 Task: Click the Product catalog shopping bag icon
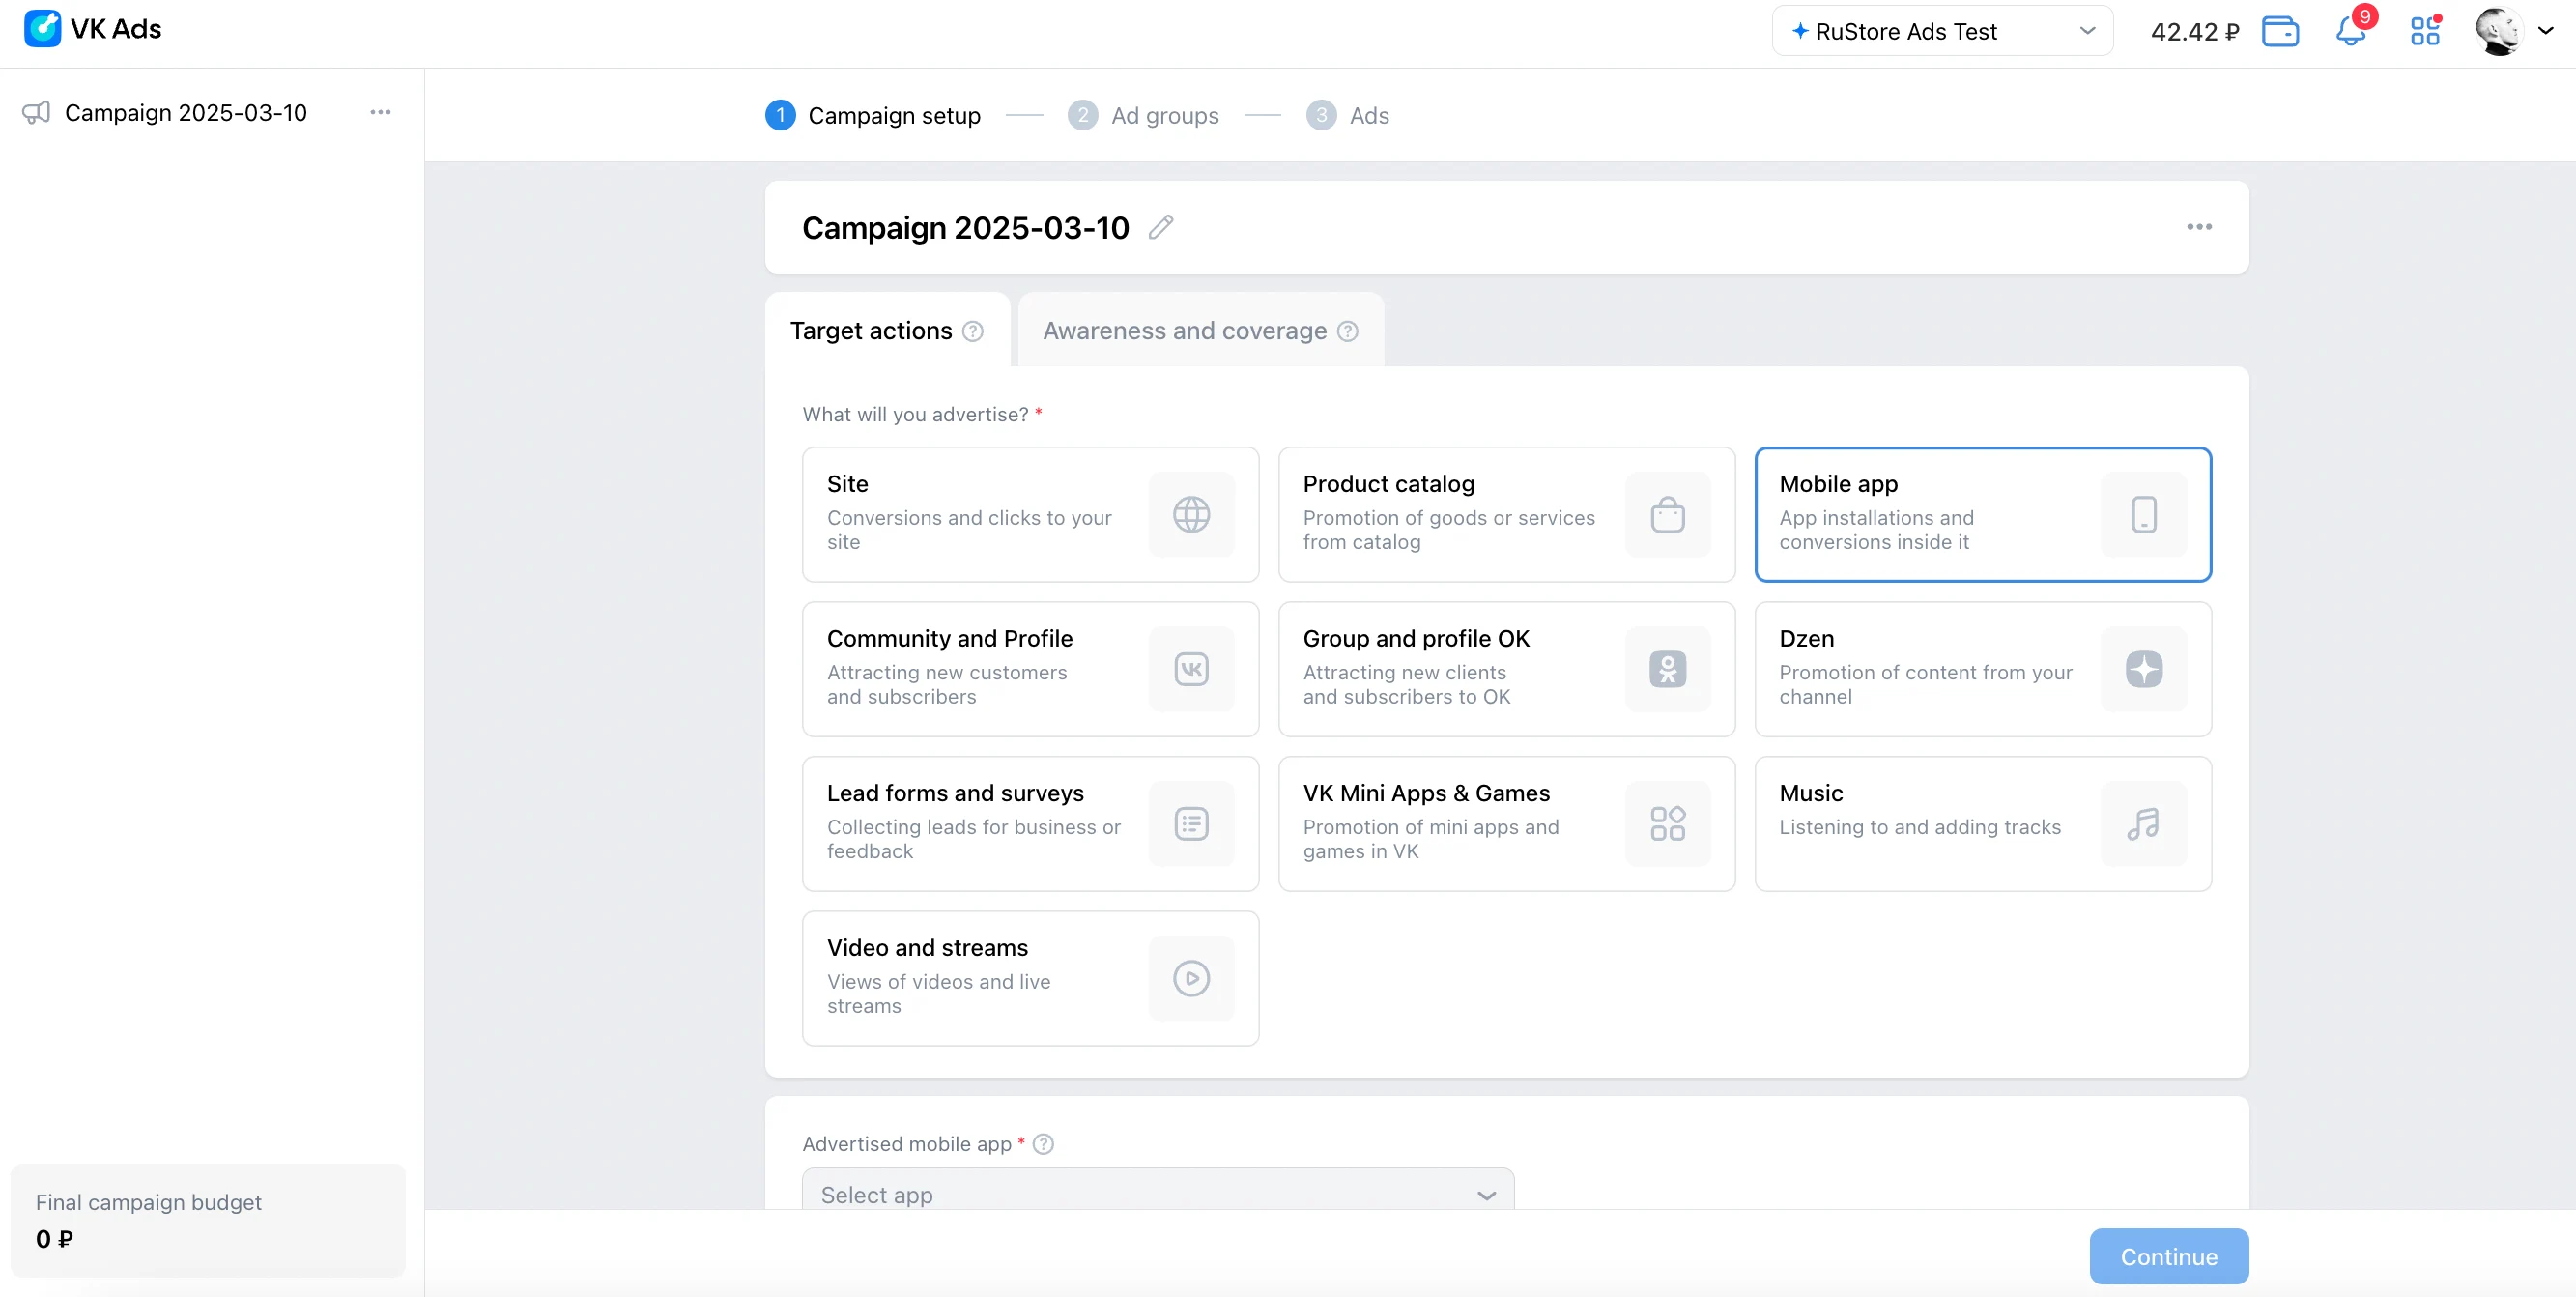click(1667, 515)
